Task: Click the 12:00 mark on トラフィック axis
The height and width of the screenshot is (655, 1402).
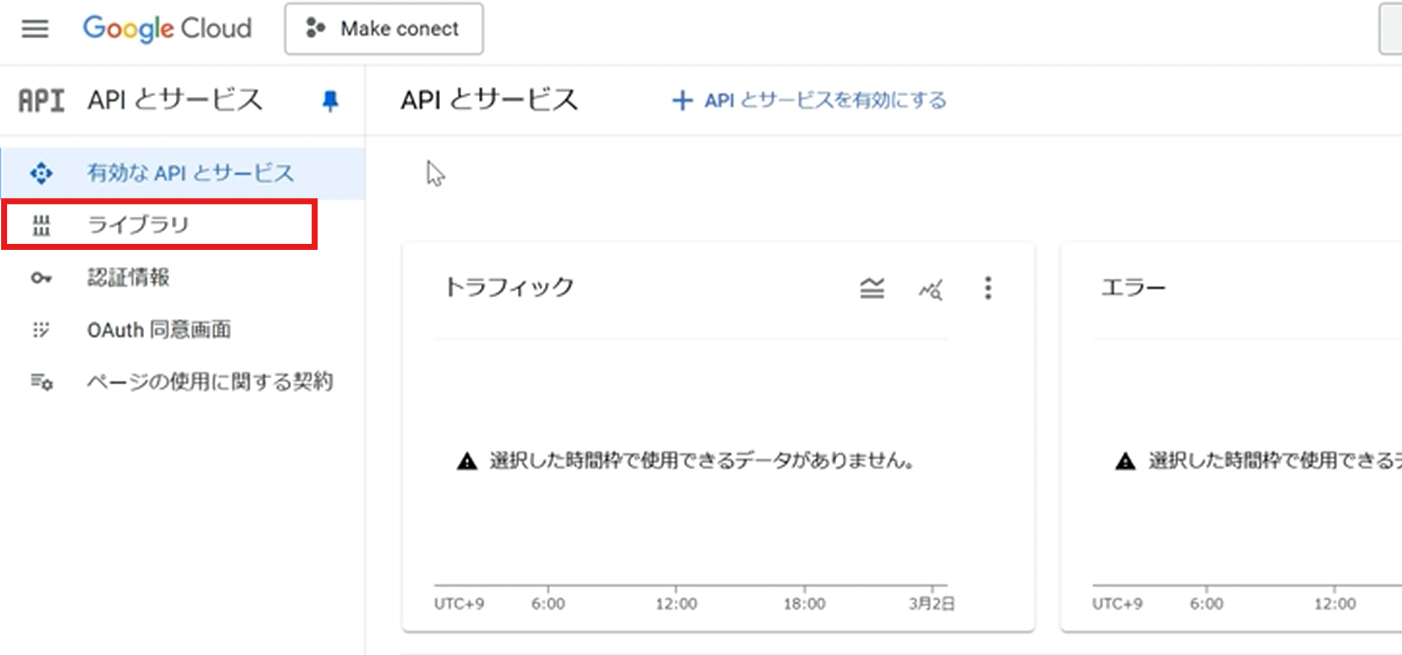Action: tap(676, 604)
